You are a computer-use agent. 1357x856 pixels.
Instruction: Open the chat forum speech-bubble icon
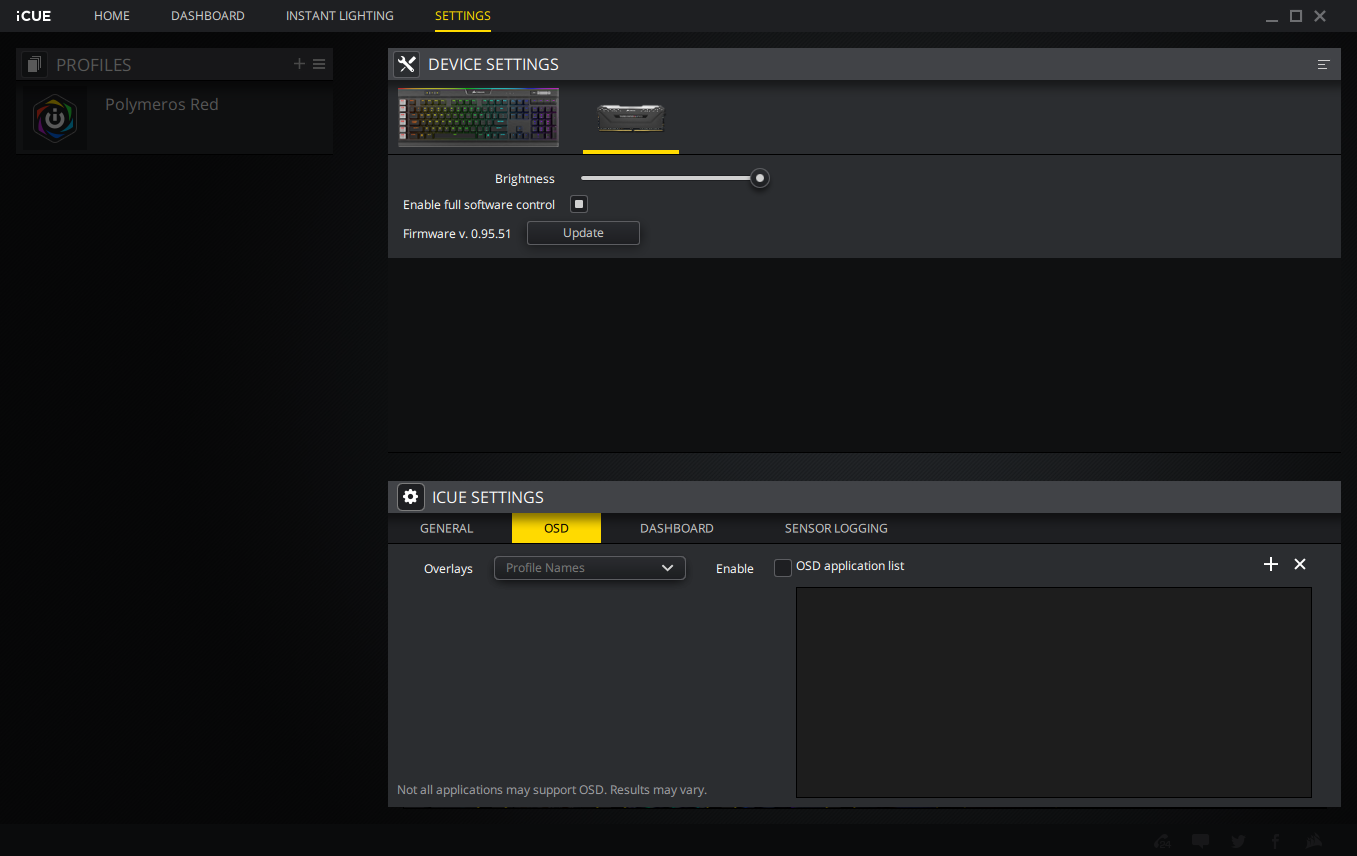1201,841
